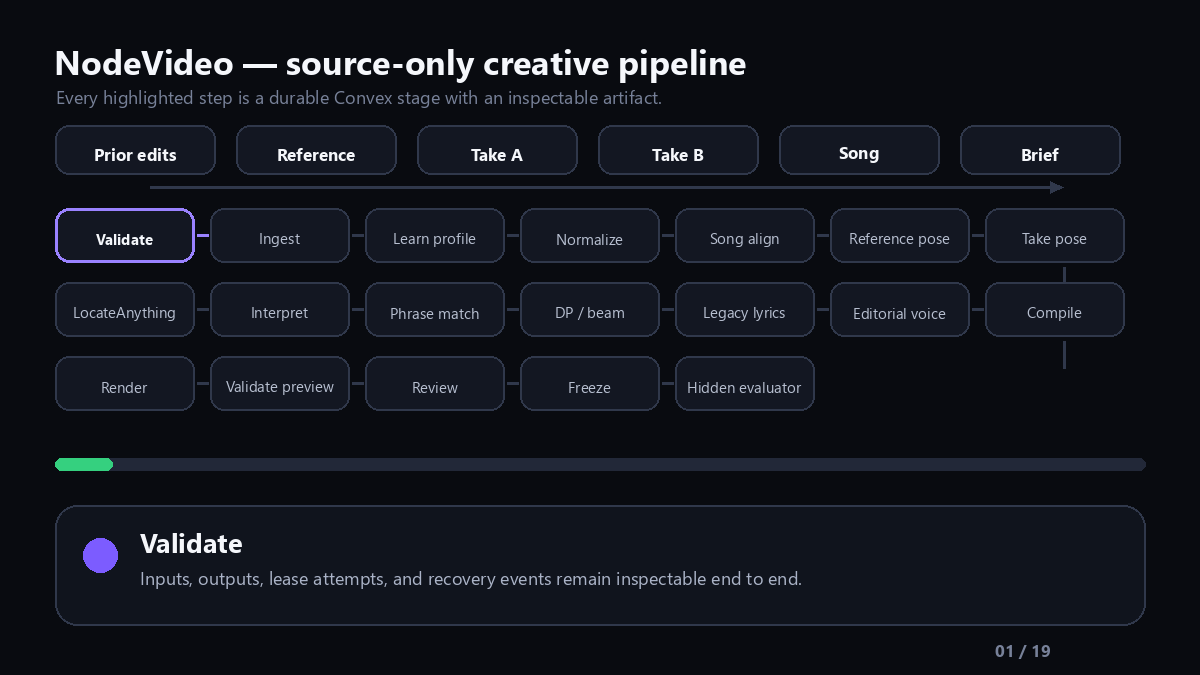
Task: Click the Take B source card
Action: (x=678, y=150)
